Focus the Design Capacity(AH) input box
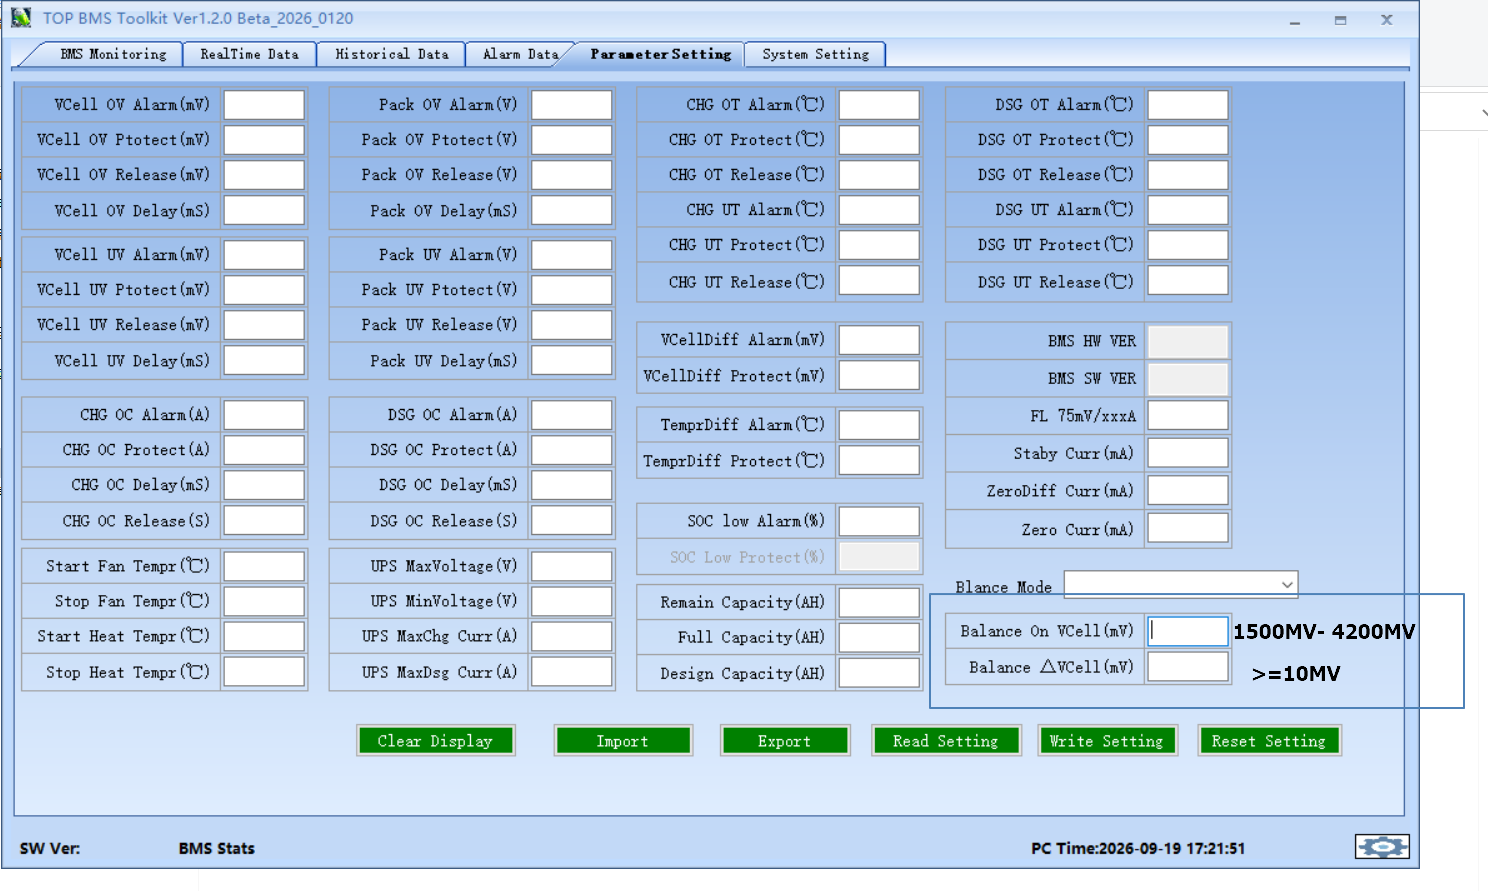This screenshot has width=1488, height=891. click(x=879, y=673)
